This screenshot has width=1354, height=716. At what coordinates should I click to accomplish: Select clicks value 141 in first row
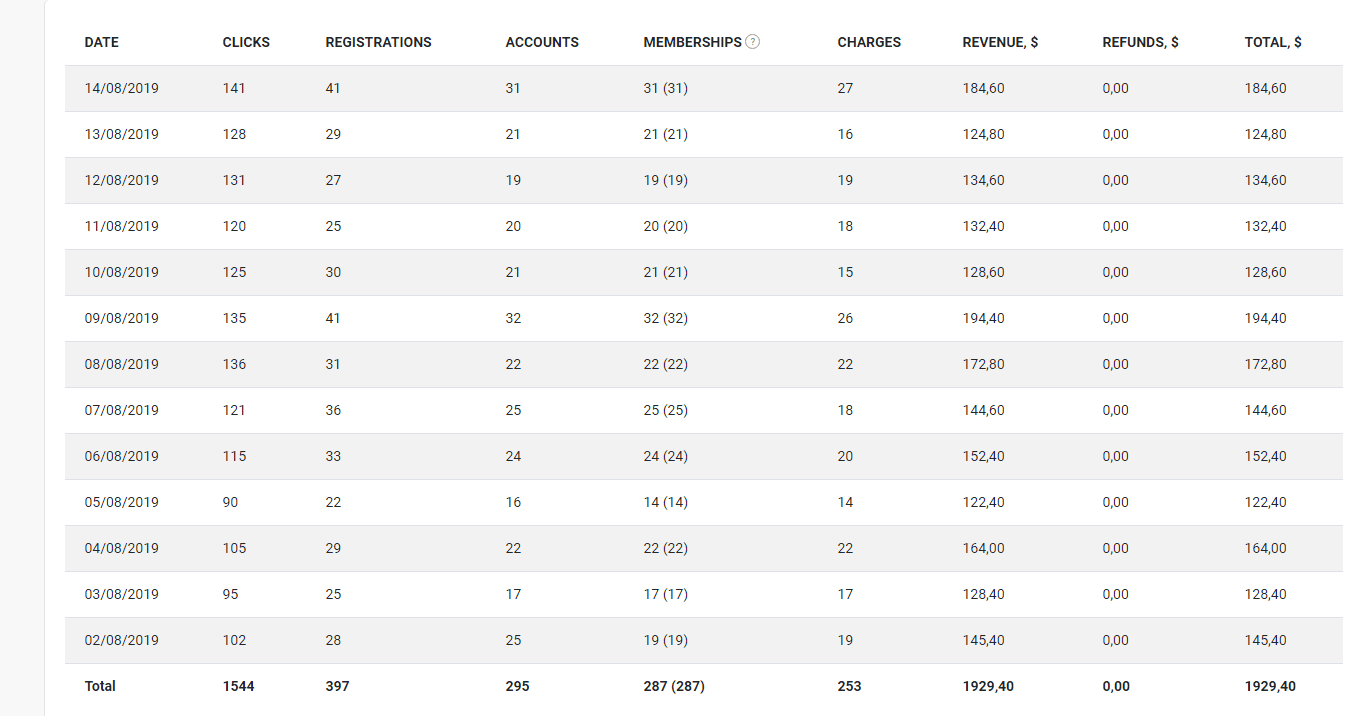[234, 88]
